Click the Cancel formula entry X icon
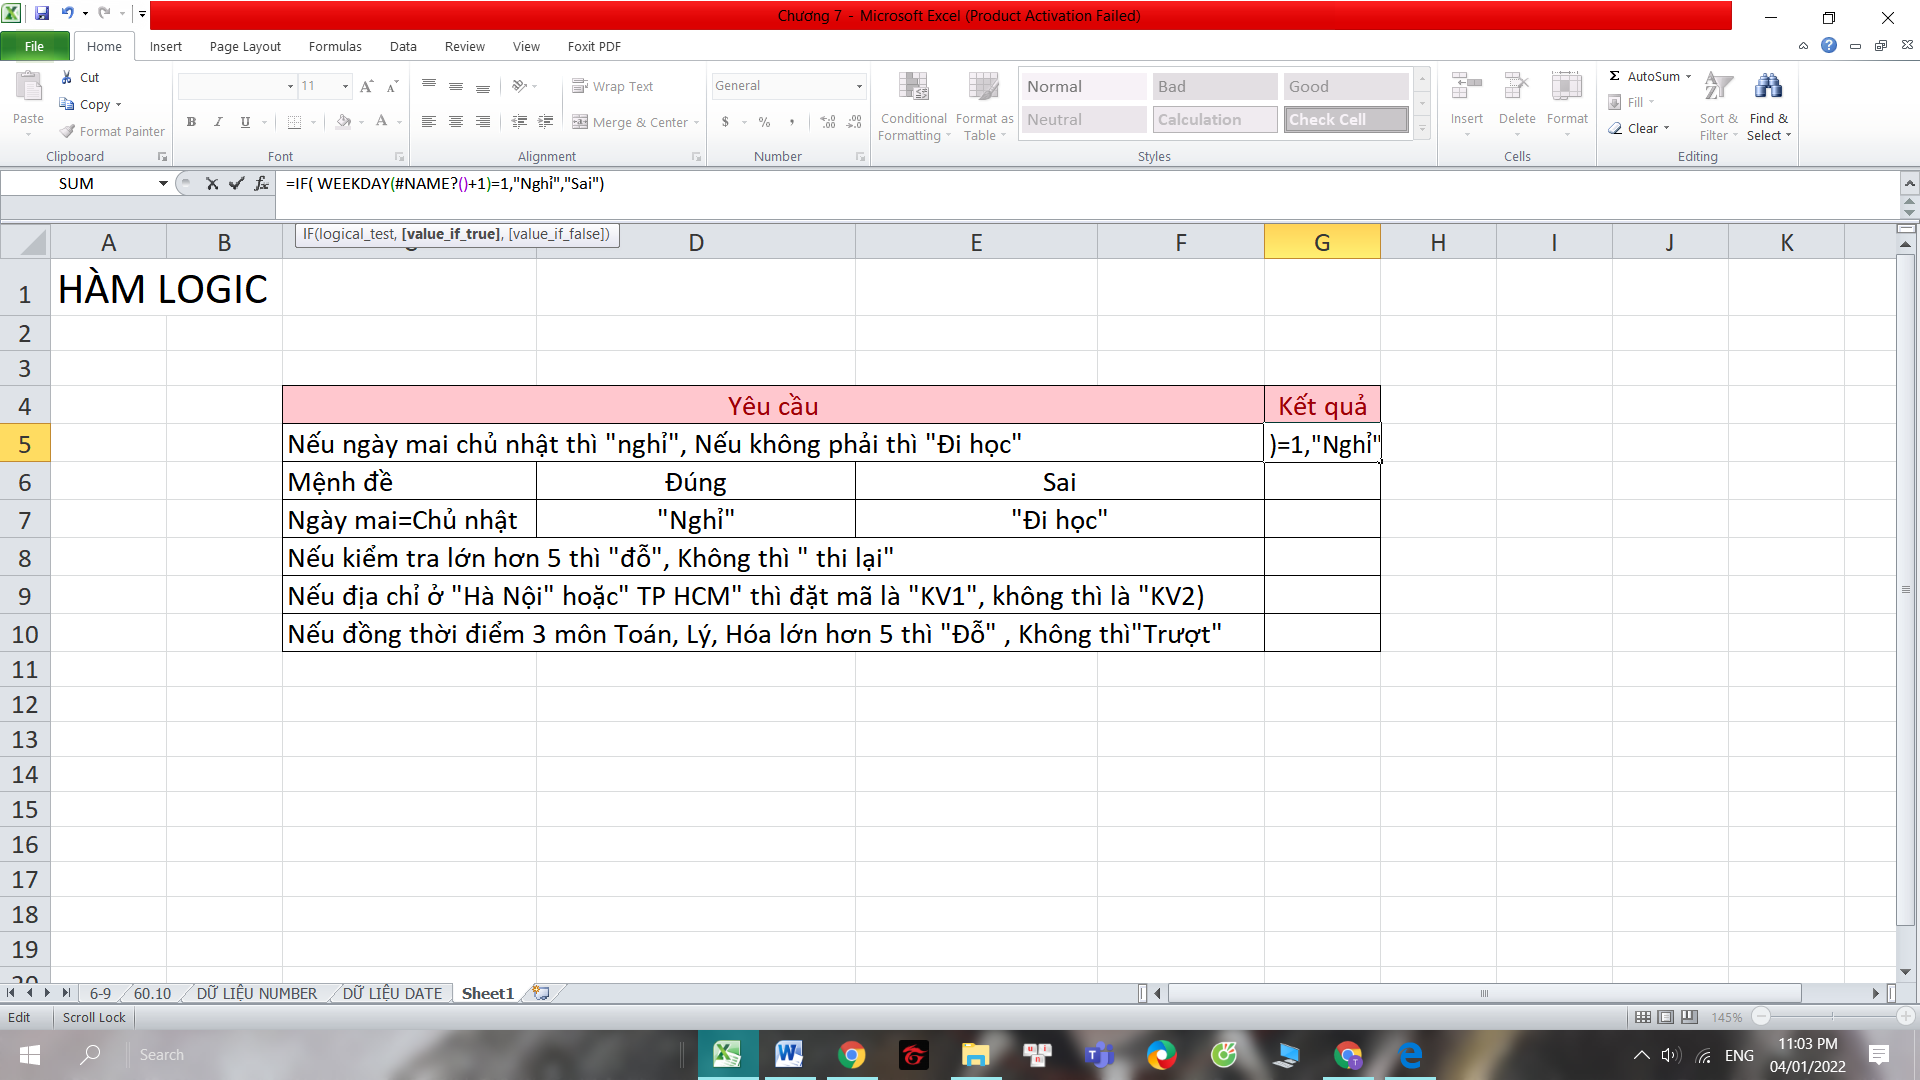The image size is (1920, 1080). (212, 183)
